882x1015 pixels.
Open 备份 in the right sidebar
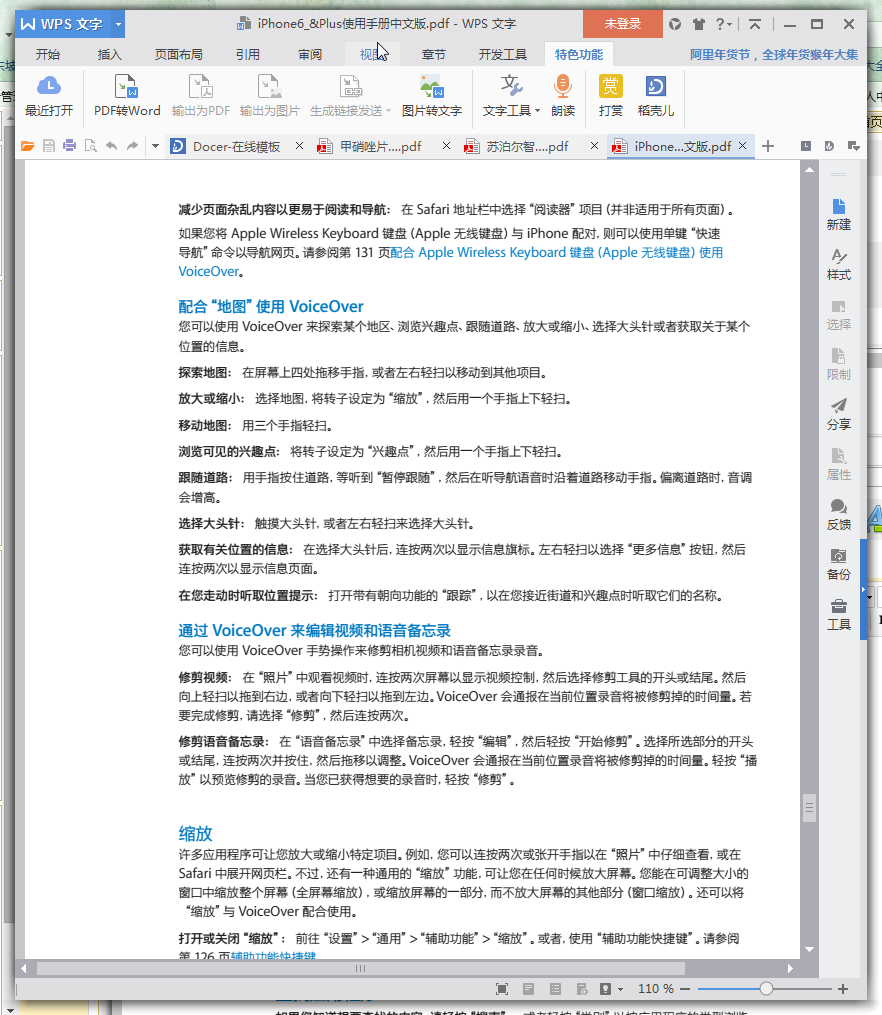pos(838,564)
